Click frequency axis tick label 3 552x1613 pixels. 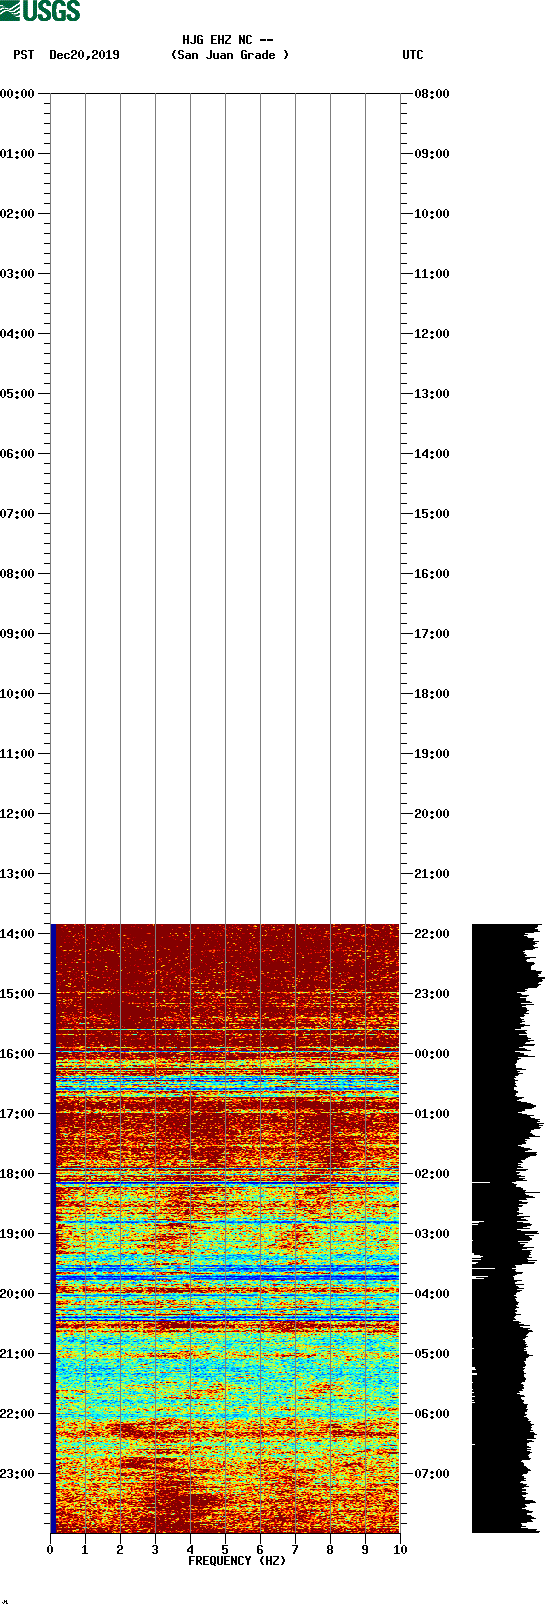(x=155, y=1550)
